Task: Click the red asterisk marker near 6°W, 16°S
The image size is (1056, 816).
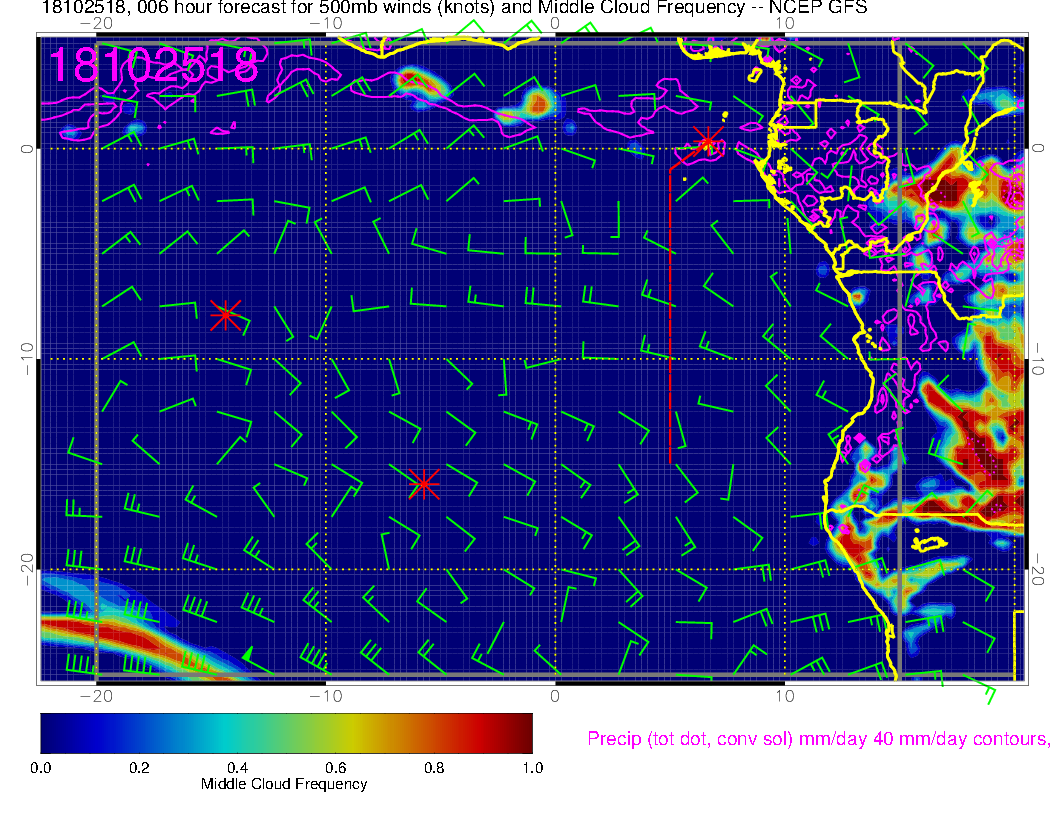Action: 423,484
